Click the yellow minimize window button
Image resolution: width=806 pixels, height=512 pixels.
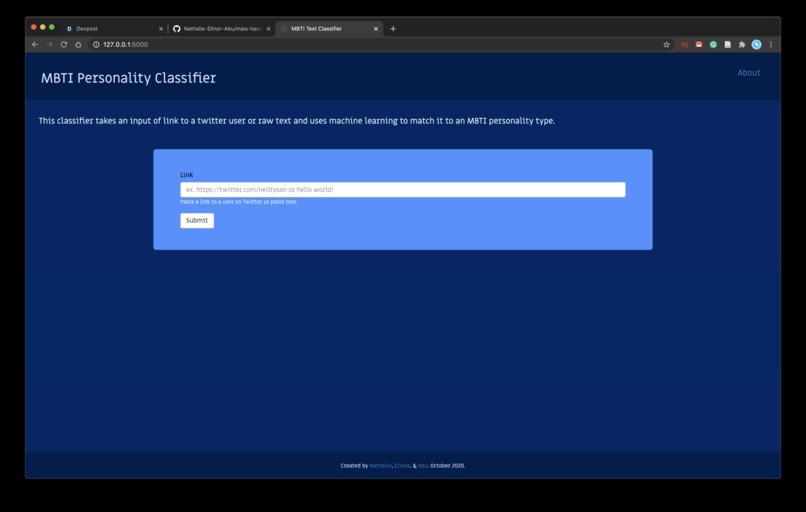click(x=43, y=27)
